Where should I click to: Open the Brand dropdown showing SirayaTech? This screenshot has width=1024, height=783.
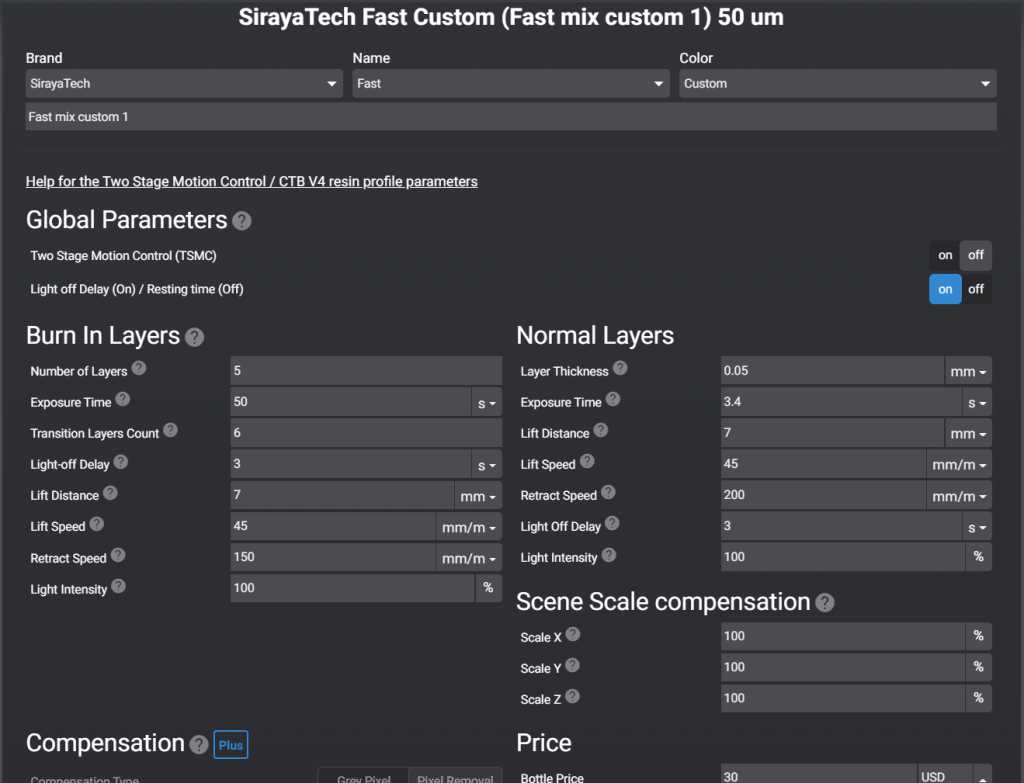click(x=184, y=84)
